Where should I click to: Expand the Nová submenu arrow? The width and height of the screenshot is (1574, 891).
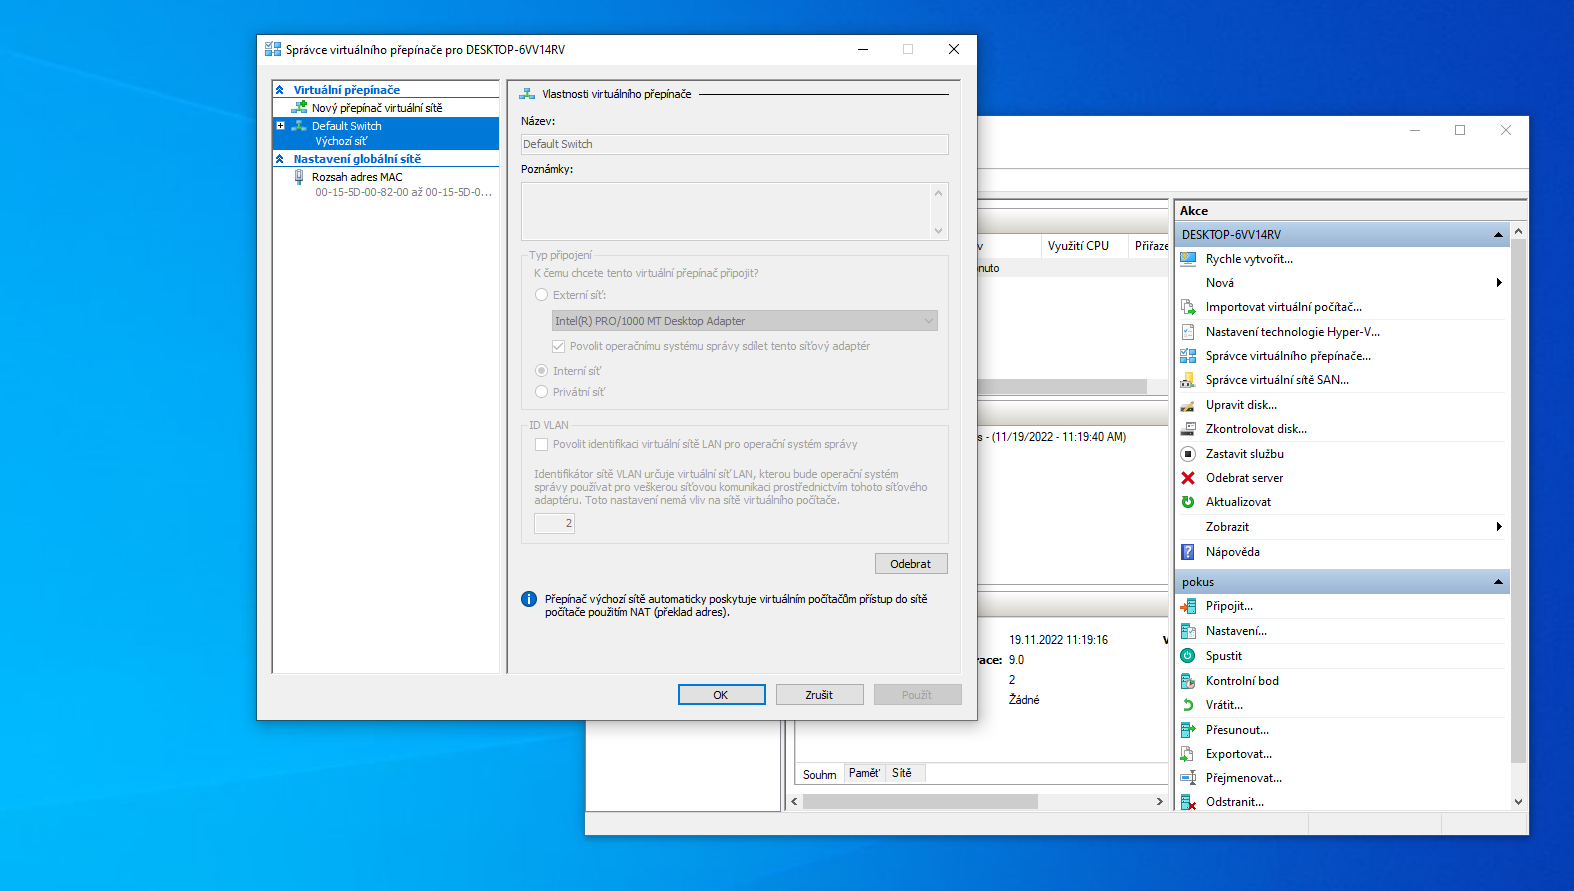coord(1499,283)
